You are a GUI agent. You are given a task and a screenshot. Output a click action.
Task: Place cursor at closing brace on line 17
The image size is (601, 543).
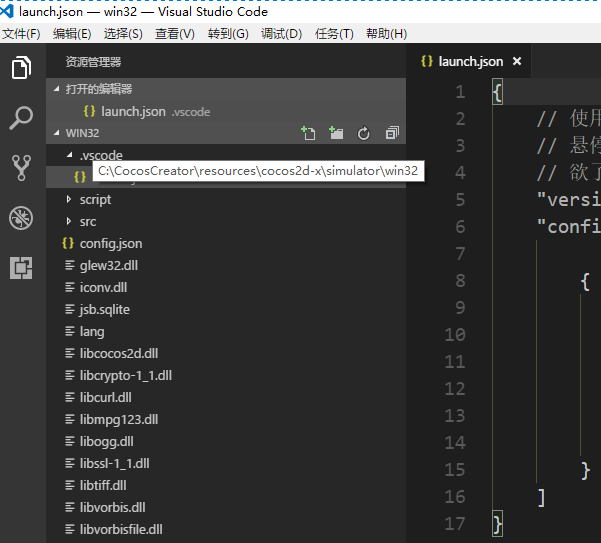[498, 524]
